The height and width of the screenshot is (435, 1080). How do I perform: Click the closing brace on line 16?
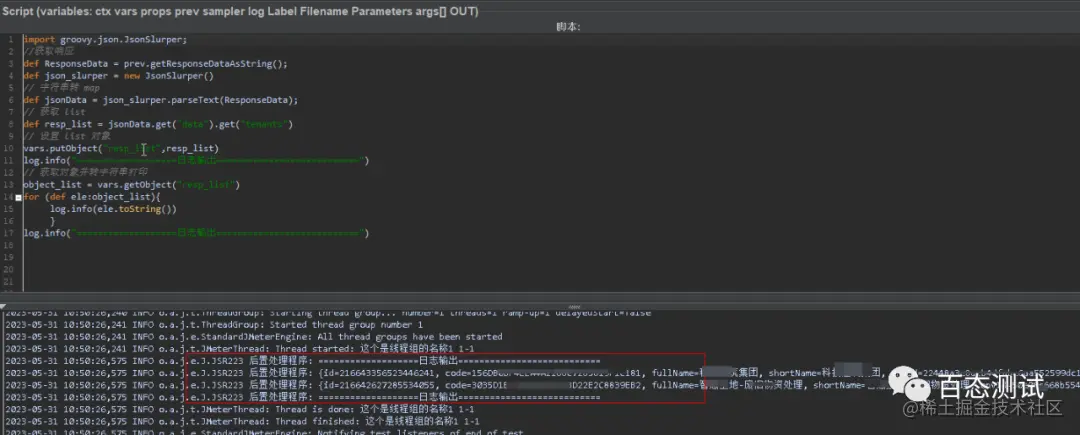(52, 221)
